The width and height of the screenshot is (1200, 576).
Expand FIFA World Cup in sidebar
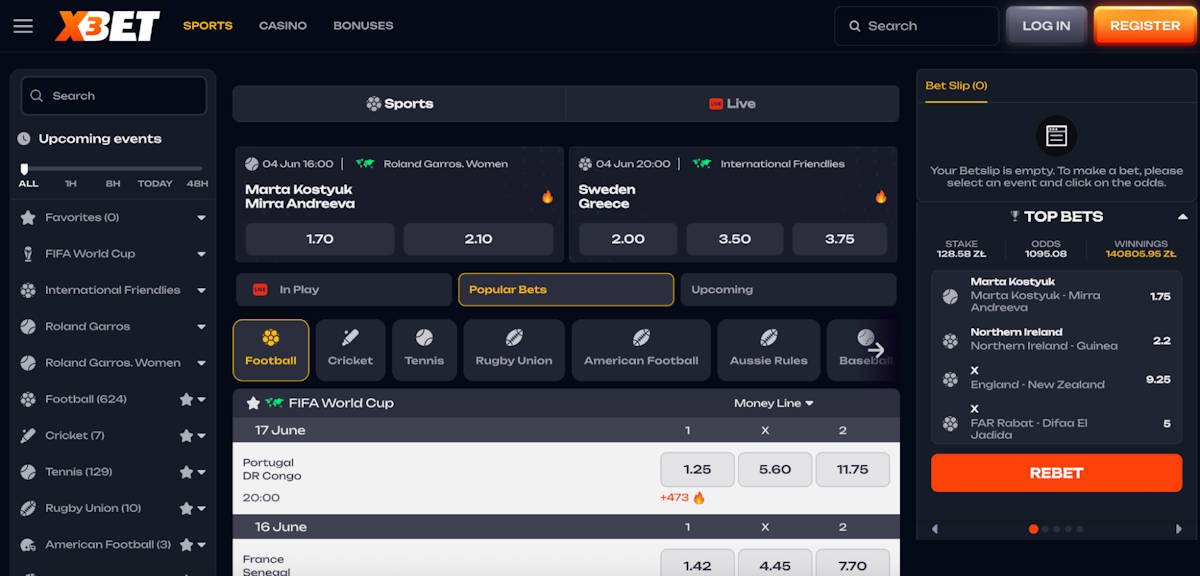[201, 254]
